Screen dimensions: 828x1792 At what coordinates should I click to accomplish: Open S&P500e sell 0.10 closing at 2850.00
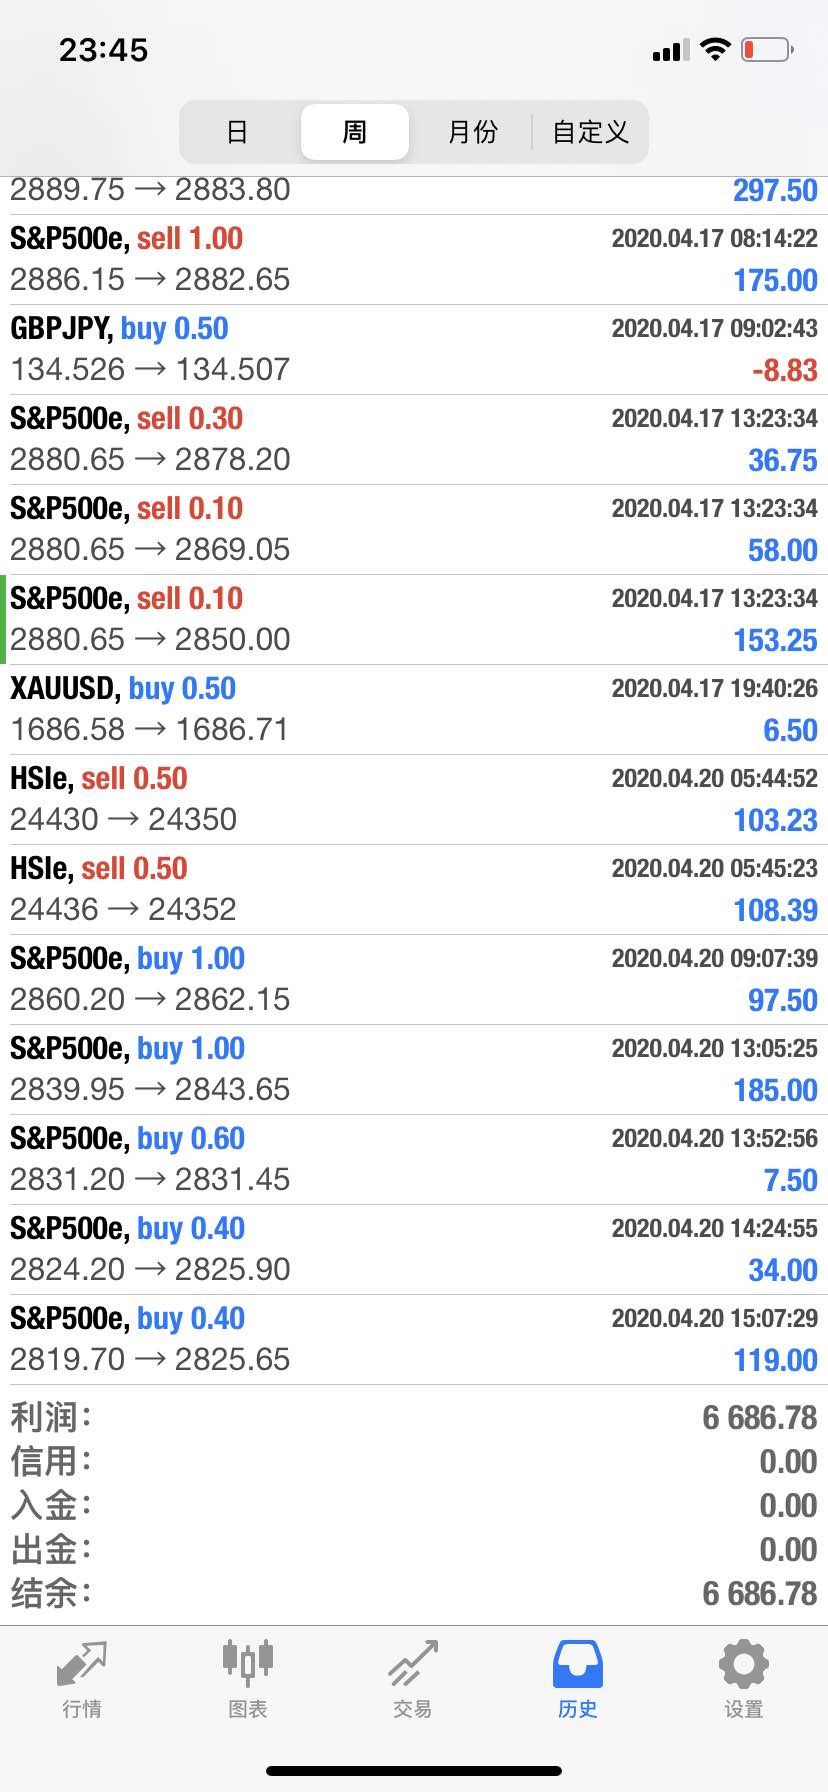click(414, 620)
